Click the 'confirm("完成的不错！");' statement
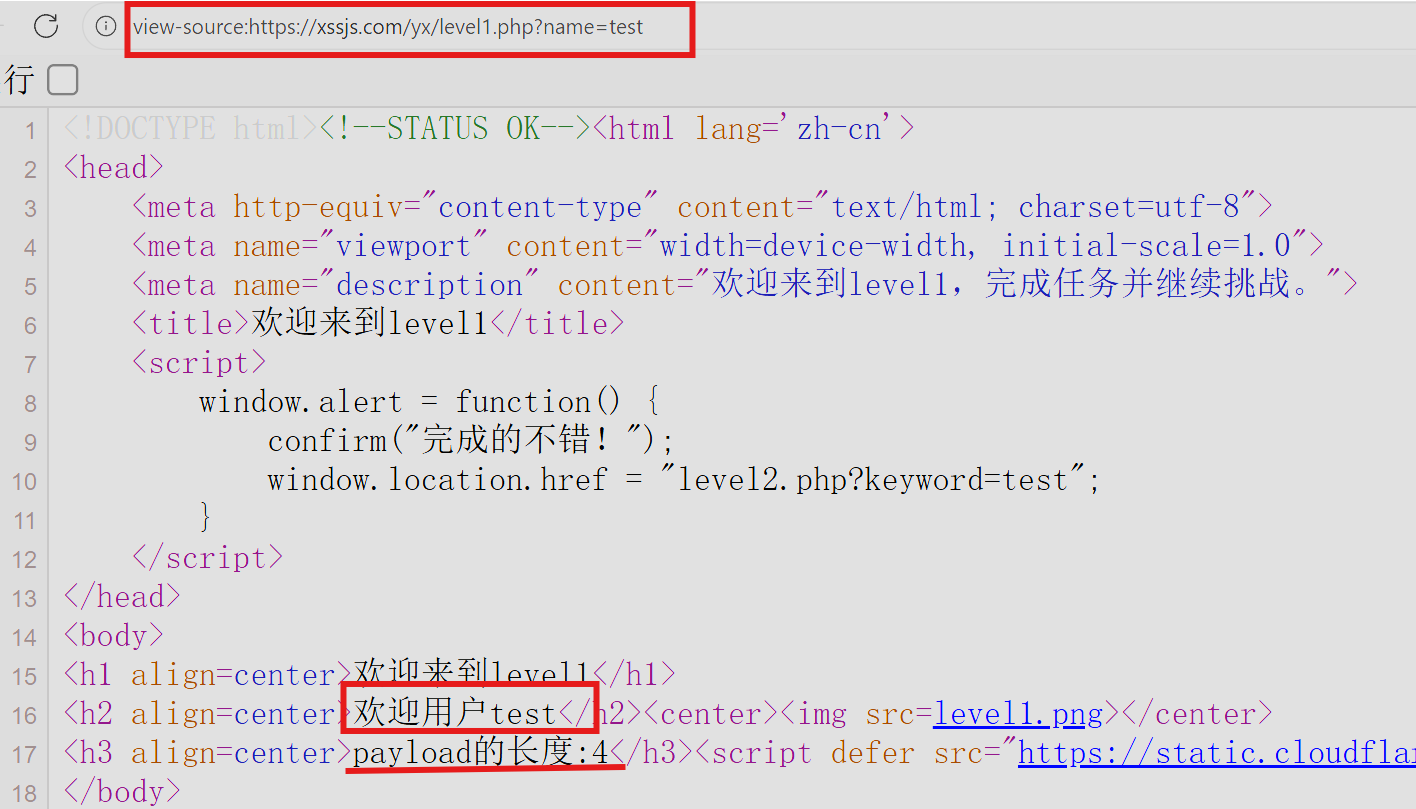Image resolution: width=1416 pixels, height=809 pixels. [471, 441]
